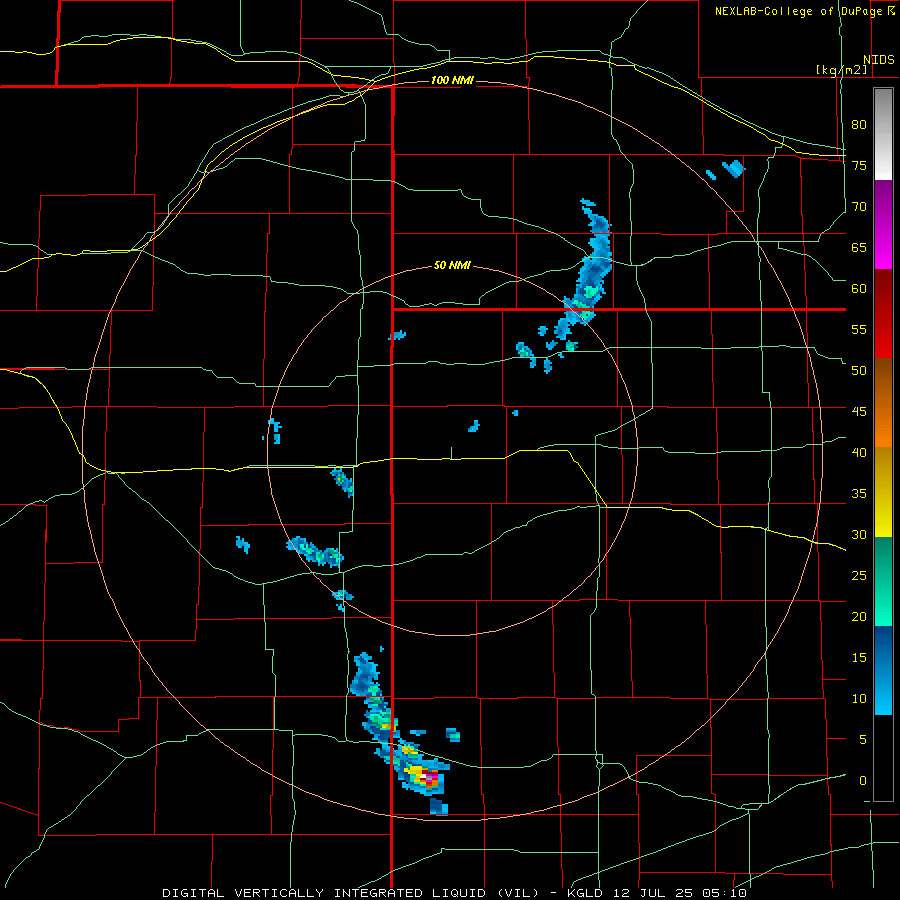Click the scale value 40
This screenshot has width=900, height=900.
pos(859,452)
